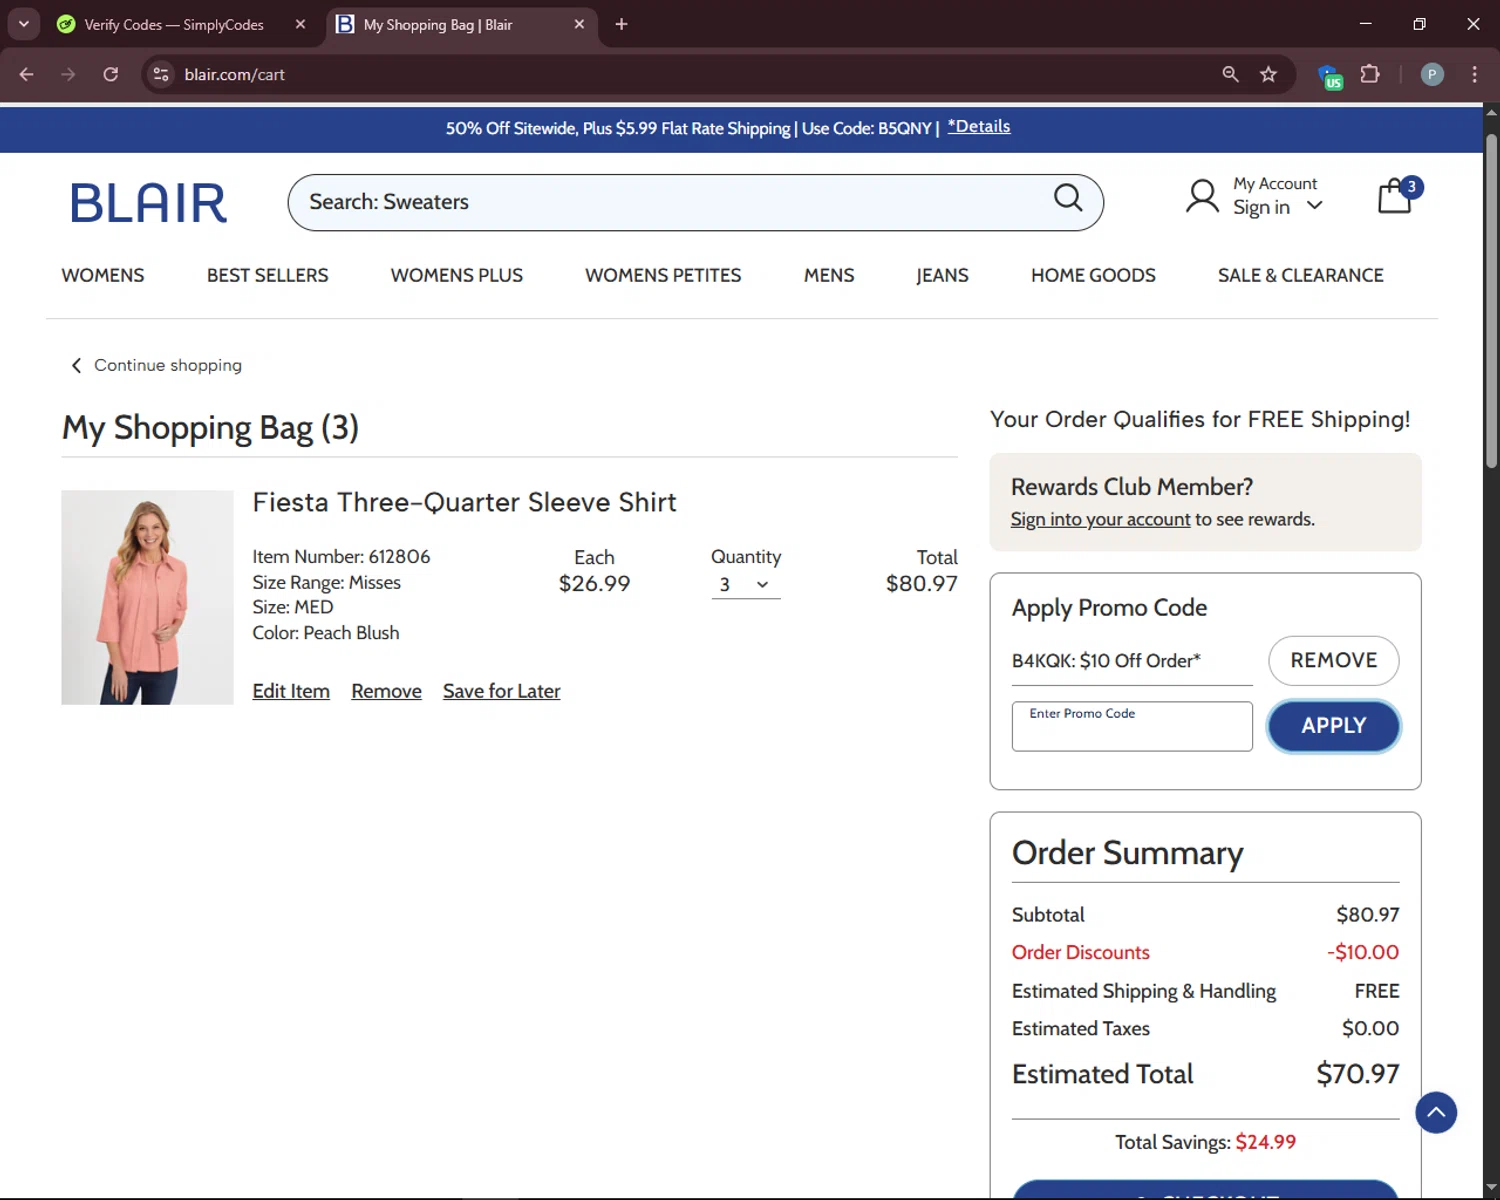
Task: Click the scroll-to-top arrow button
Action: point(1436,1112)
